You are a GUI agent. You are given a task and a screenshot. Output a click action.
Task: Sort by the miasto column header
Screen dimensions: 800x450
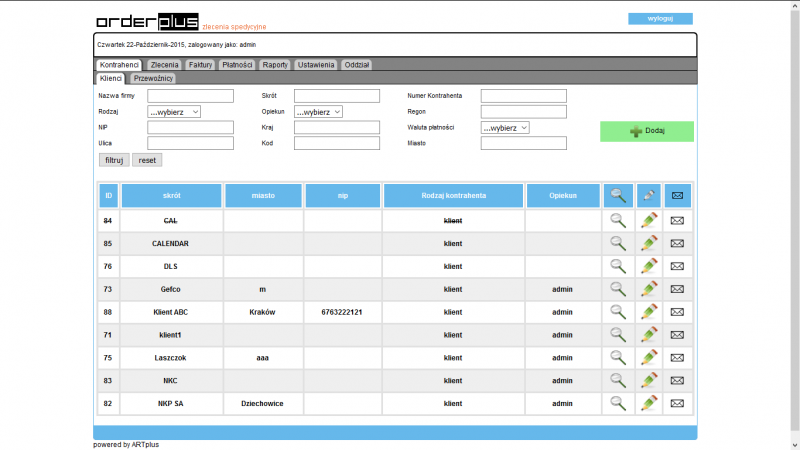[263, 195]
